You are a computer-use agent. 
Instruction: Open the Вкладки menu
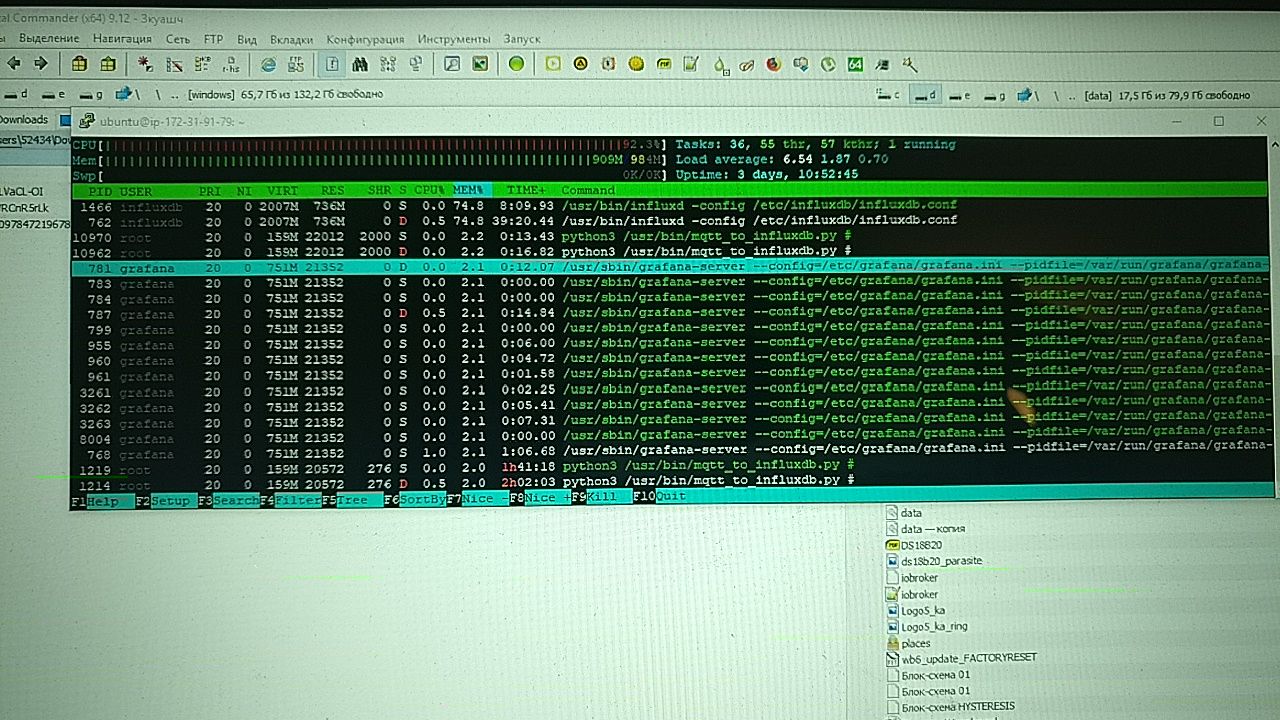(x=291, y=39)
